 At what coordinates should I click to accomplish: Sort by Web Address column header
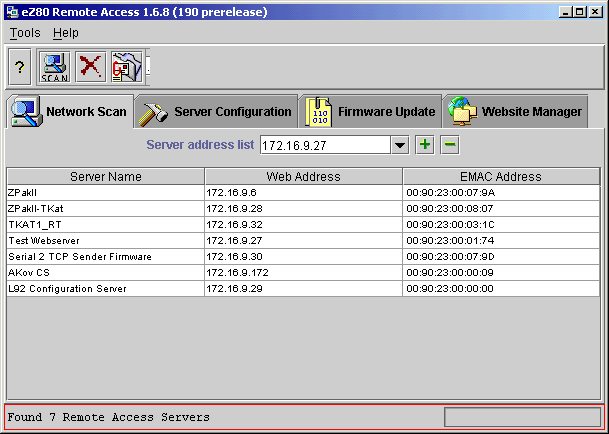[x=303, y=176]
